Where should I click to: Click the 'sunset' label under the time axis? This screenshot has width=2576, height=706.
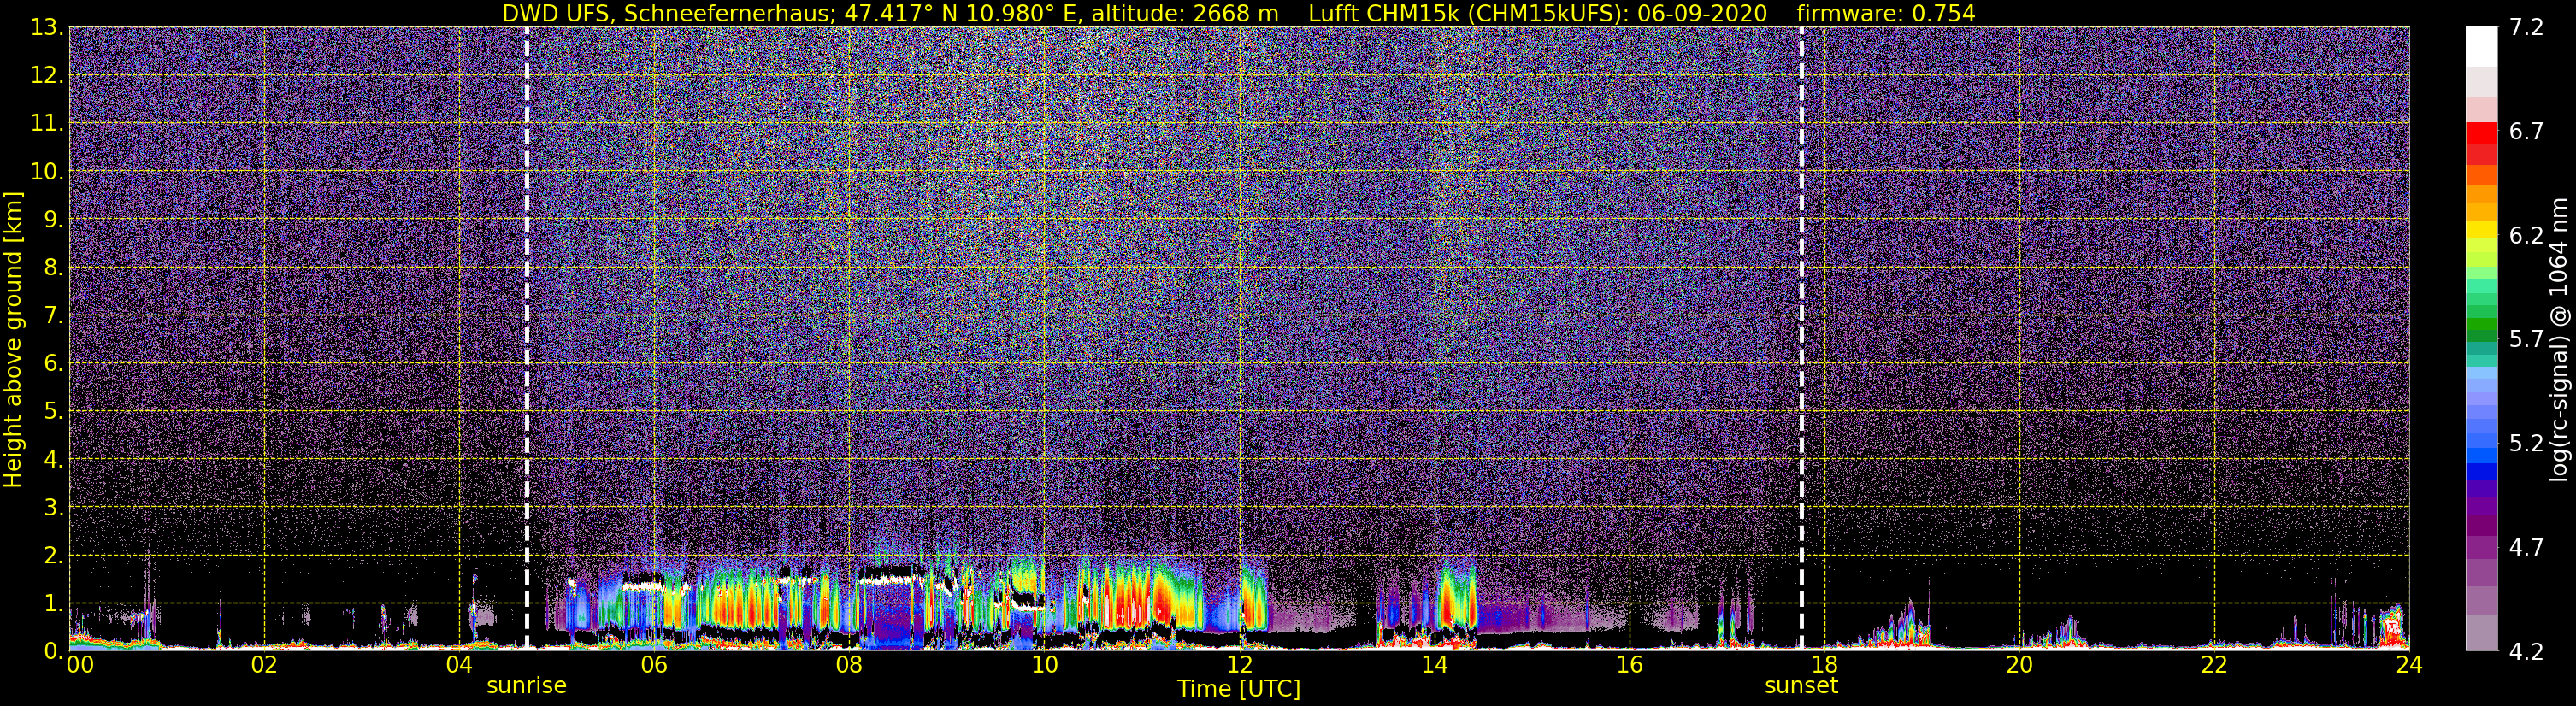[x=1801, y=686]
